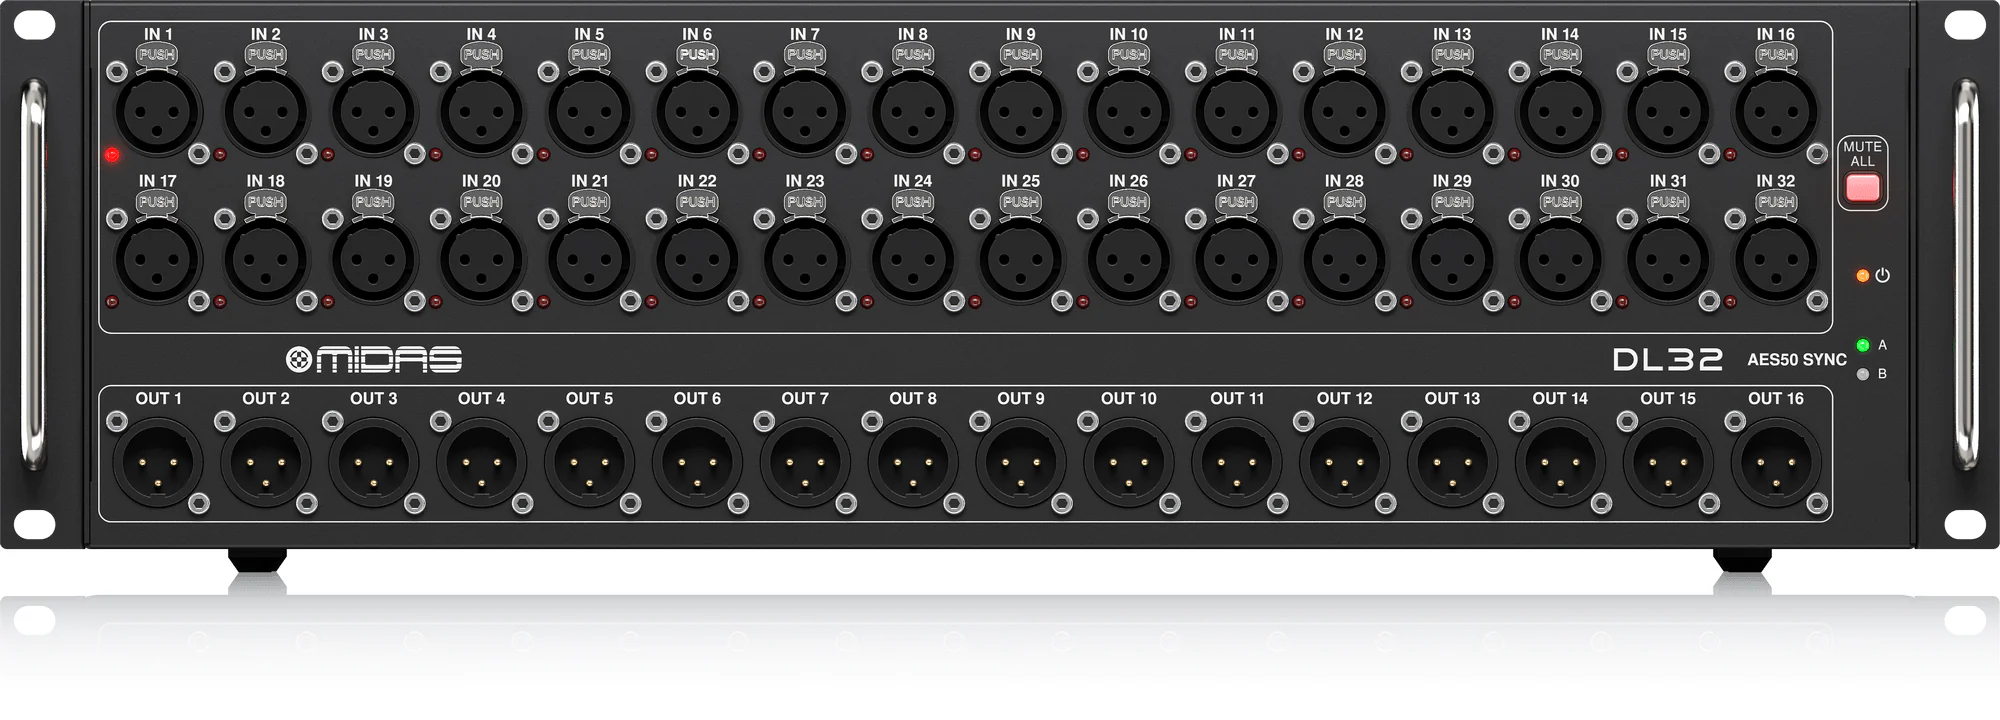Click the "OUT 12" label text
This screenshot has height=720, width=2000.
click(x=1344, y=398)
